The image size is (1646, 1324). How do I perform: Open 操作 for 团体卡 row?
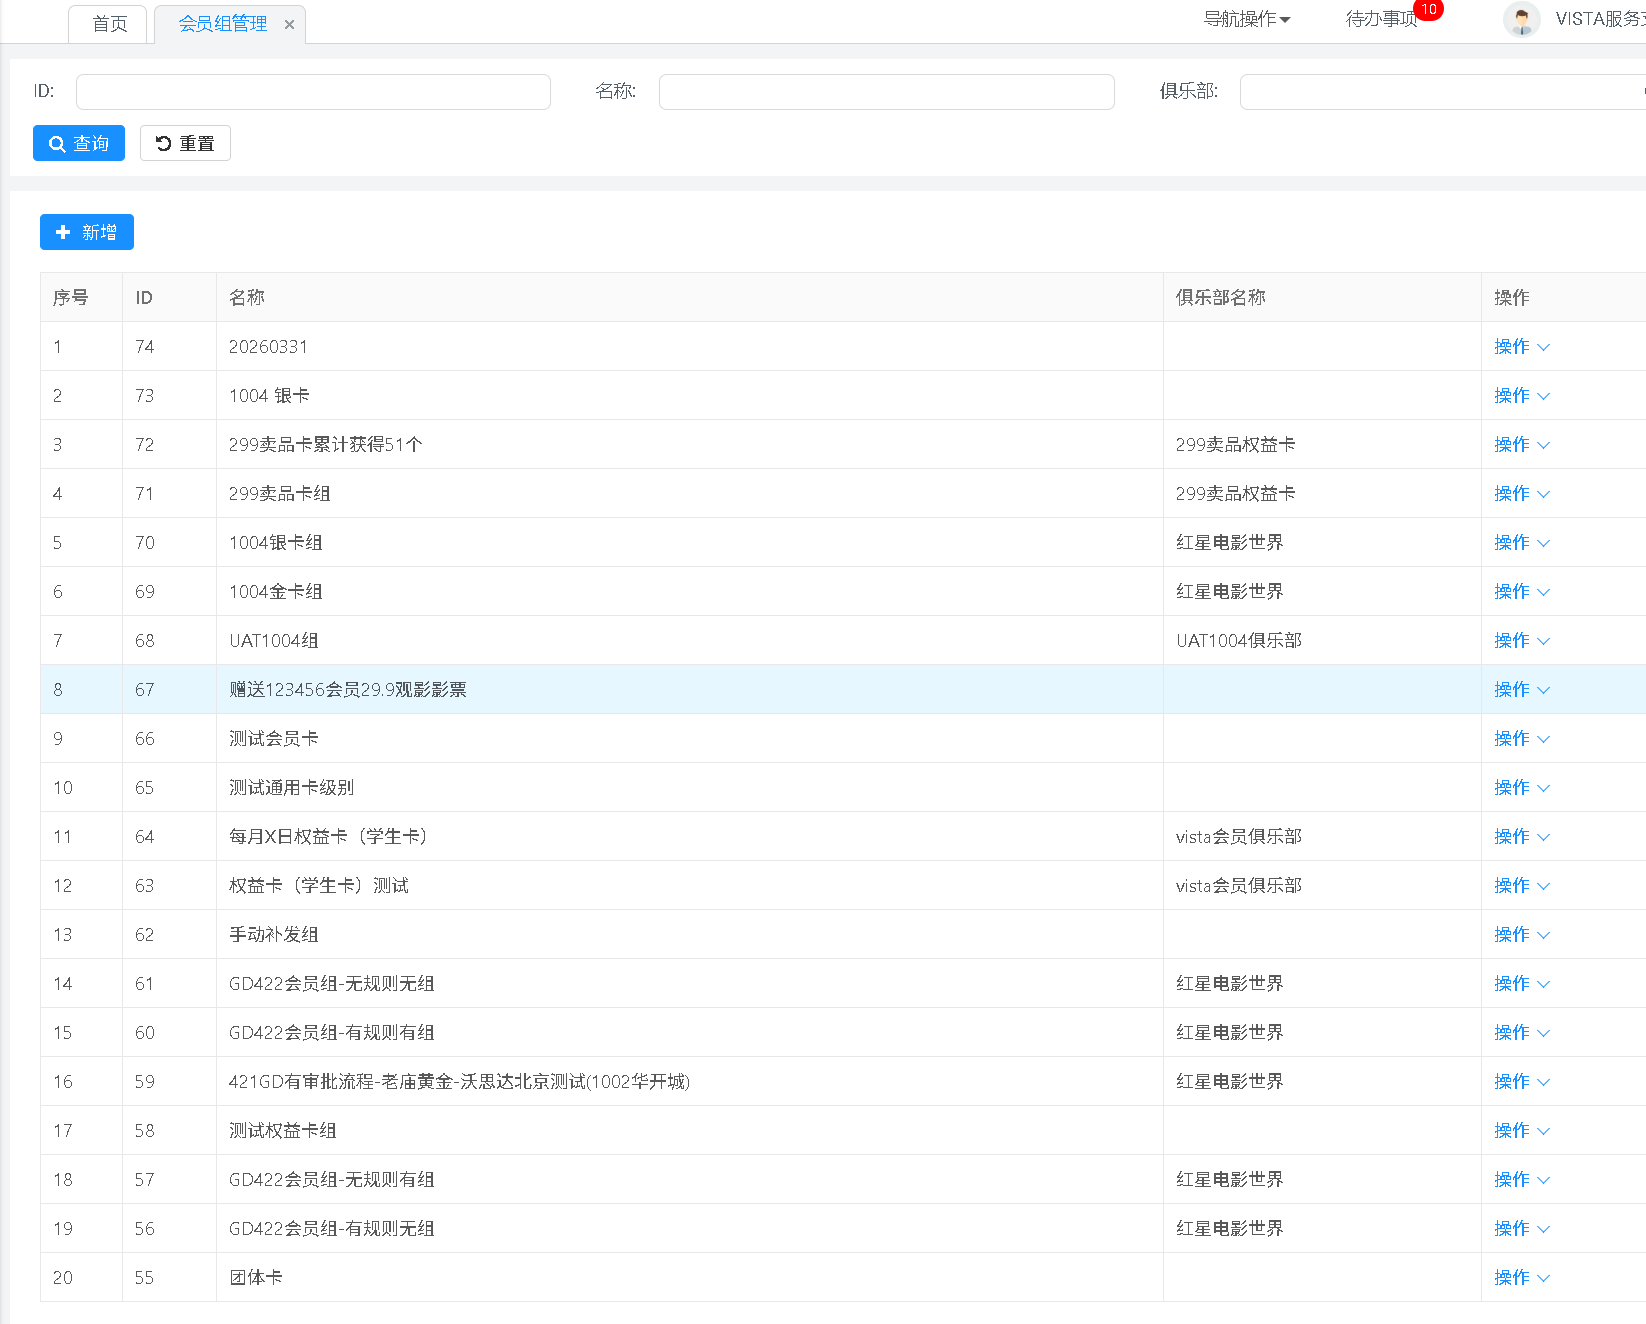click(1521, 1278)
